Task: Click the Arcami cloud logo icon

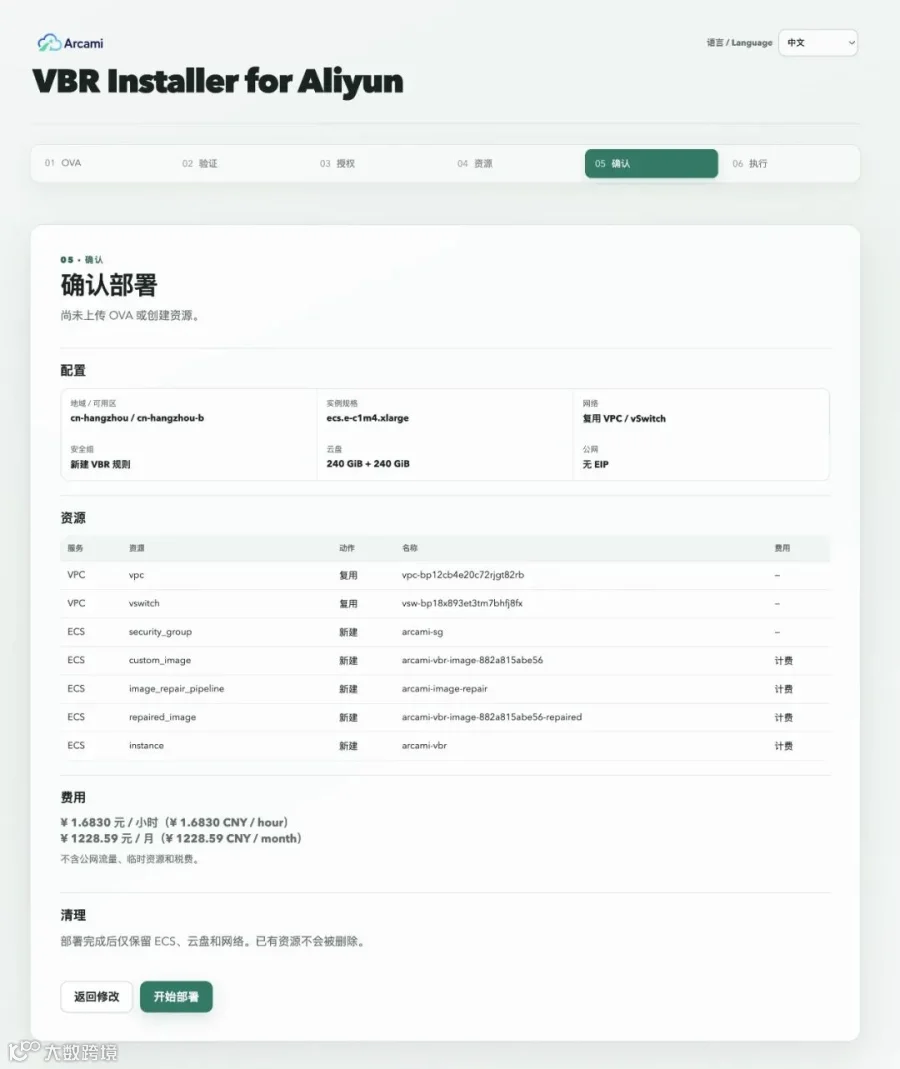Action: tap(49, 43)
